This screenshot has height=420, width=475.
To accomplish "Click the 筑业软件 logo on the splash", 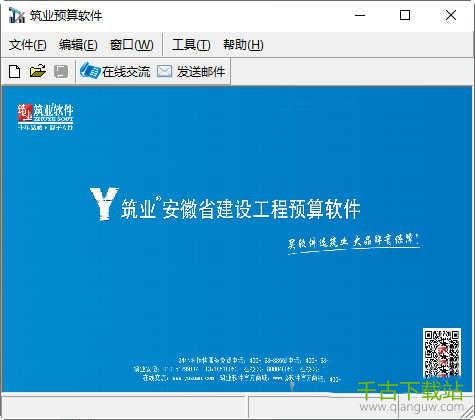I will (45, 117).
